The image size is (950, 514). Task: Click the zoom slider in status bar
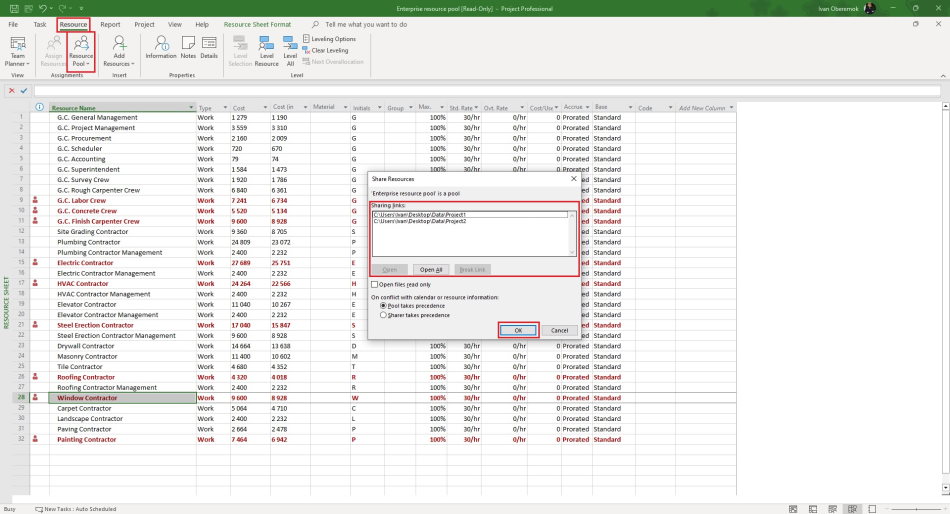(x=915, y=509)
